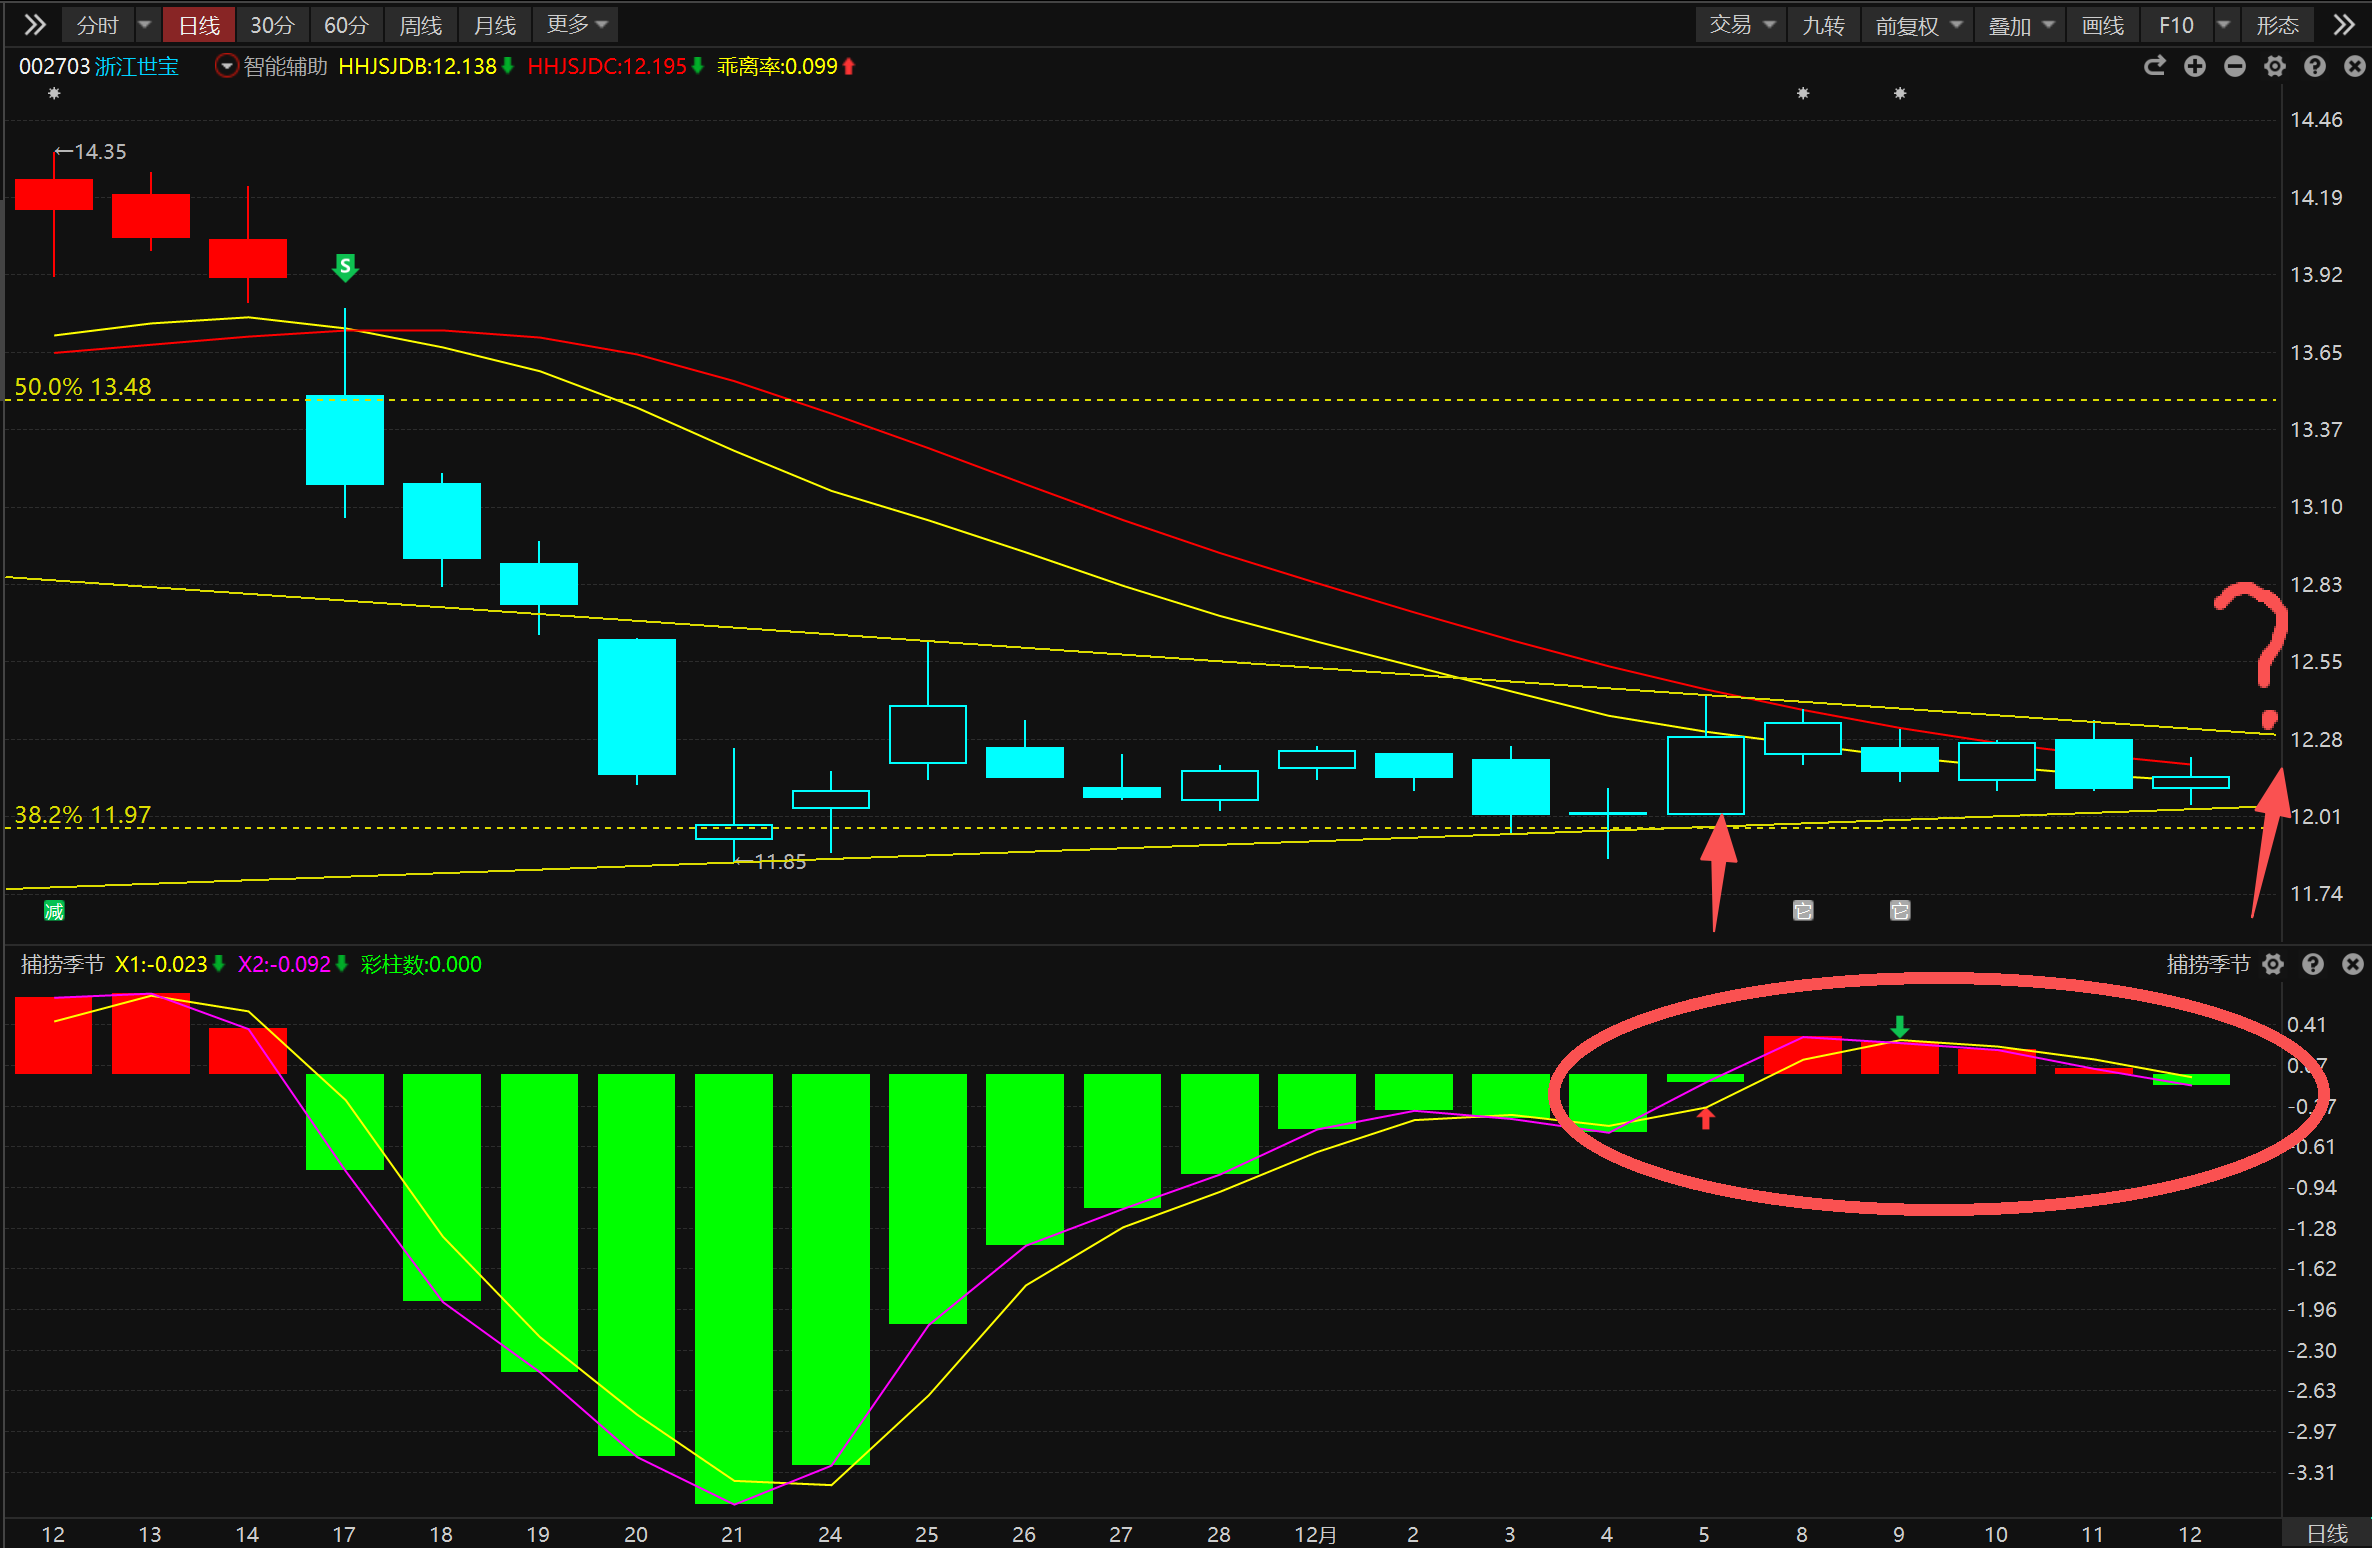Toggle 画线 drawing mode

pyautogui.click(x=2102, y=25)
